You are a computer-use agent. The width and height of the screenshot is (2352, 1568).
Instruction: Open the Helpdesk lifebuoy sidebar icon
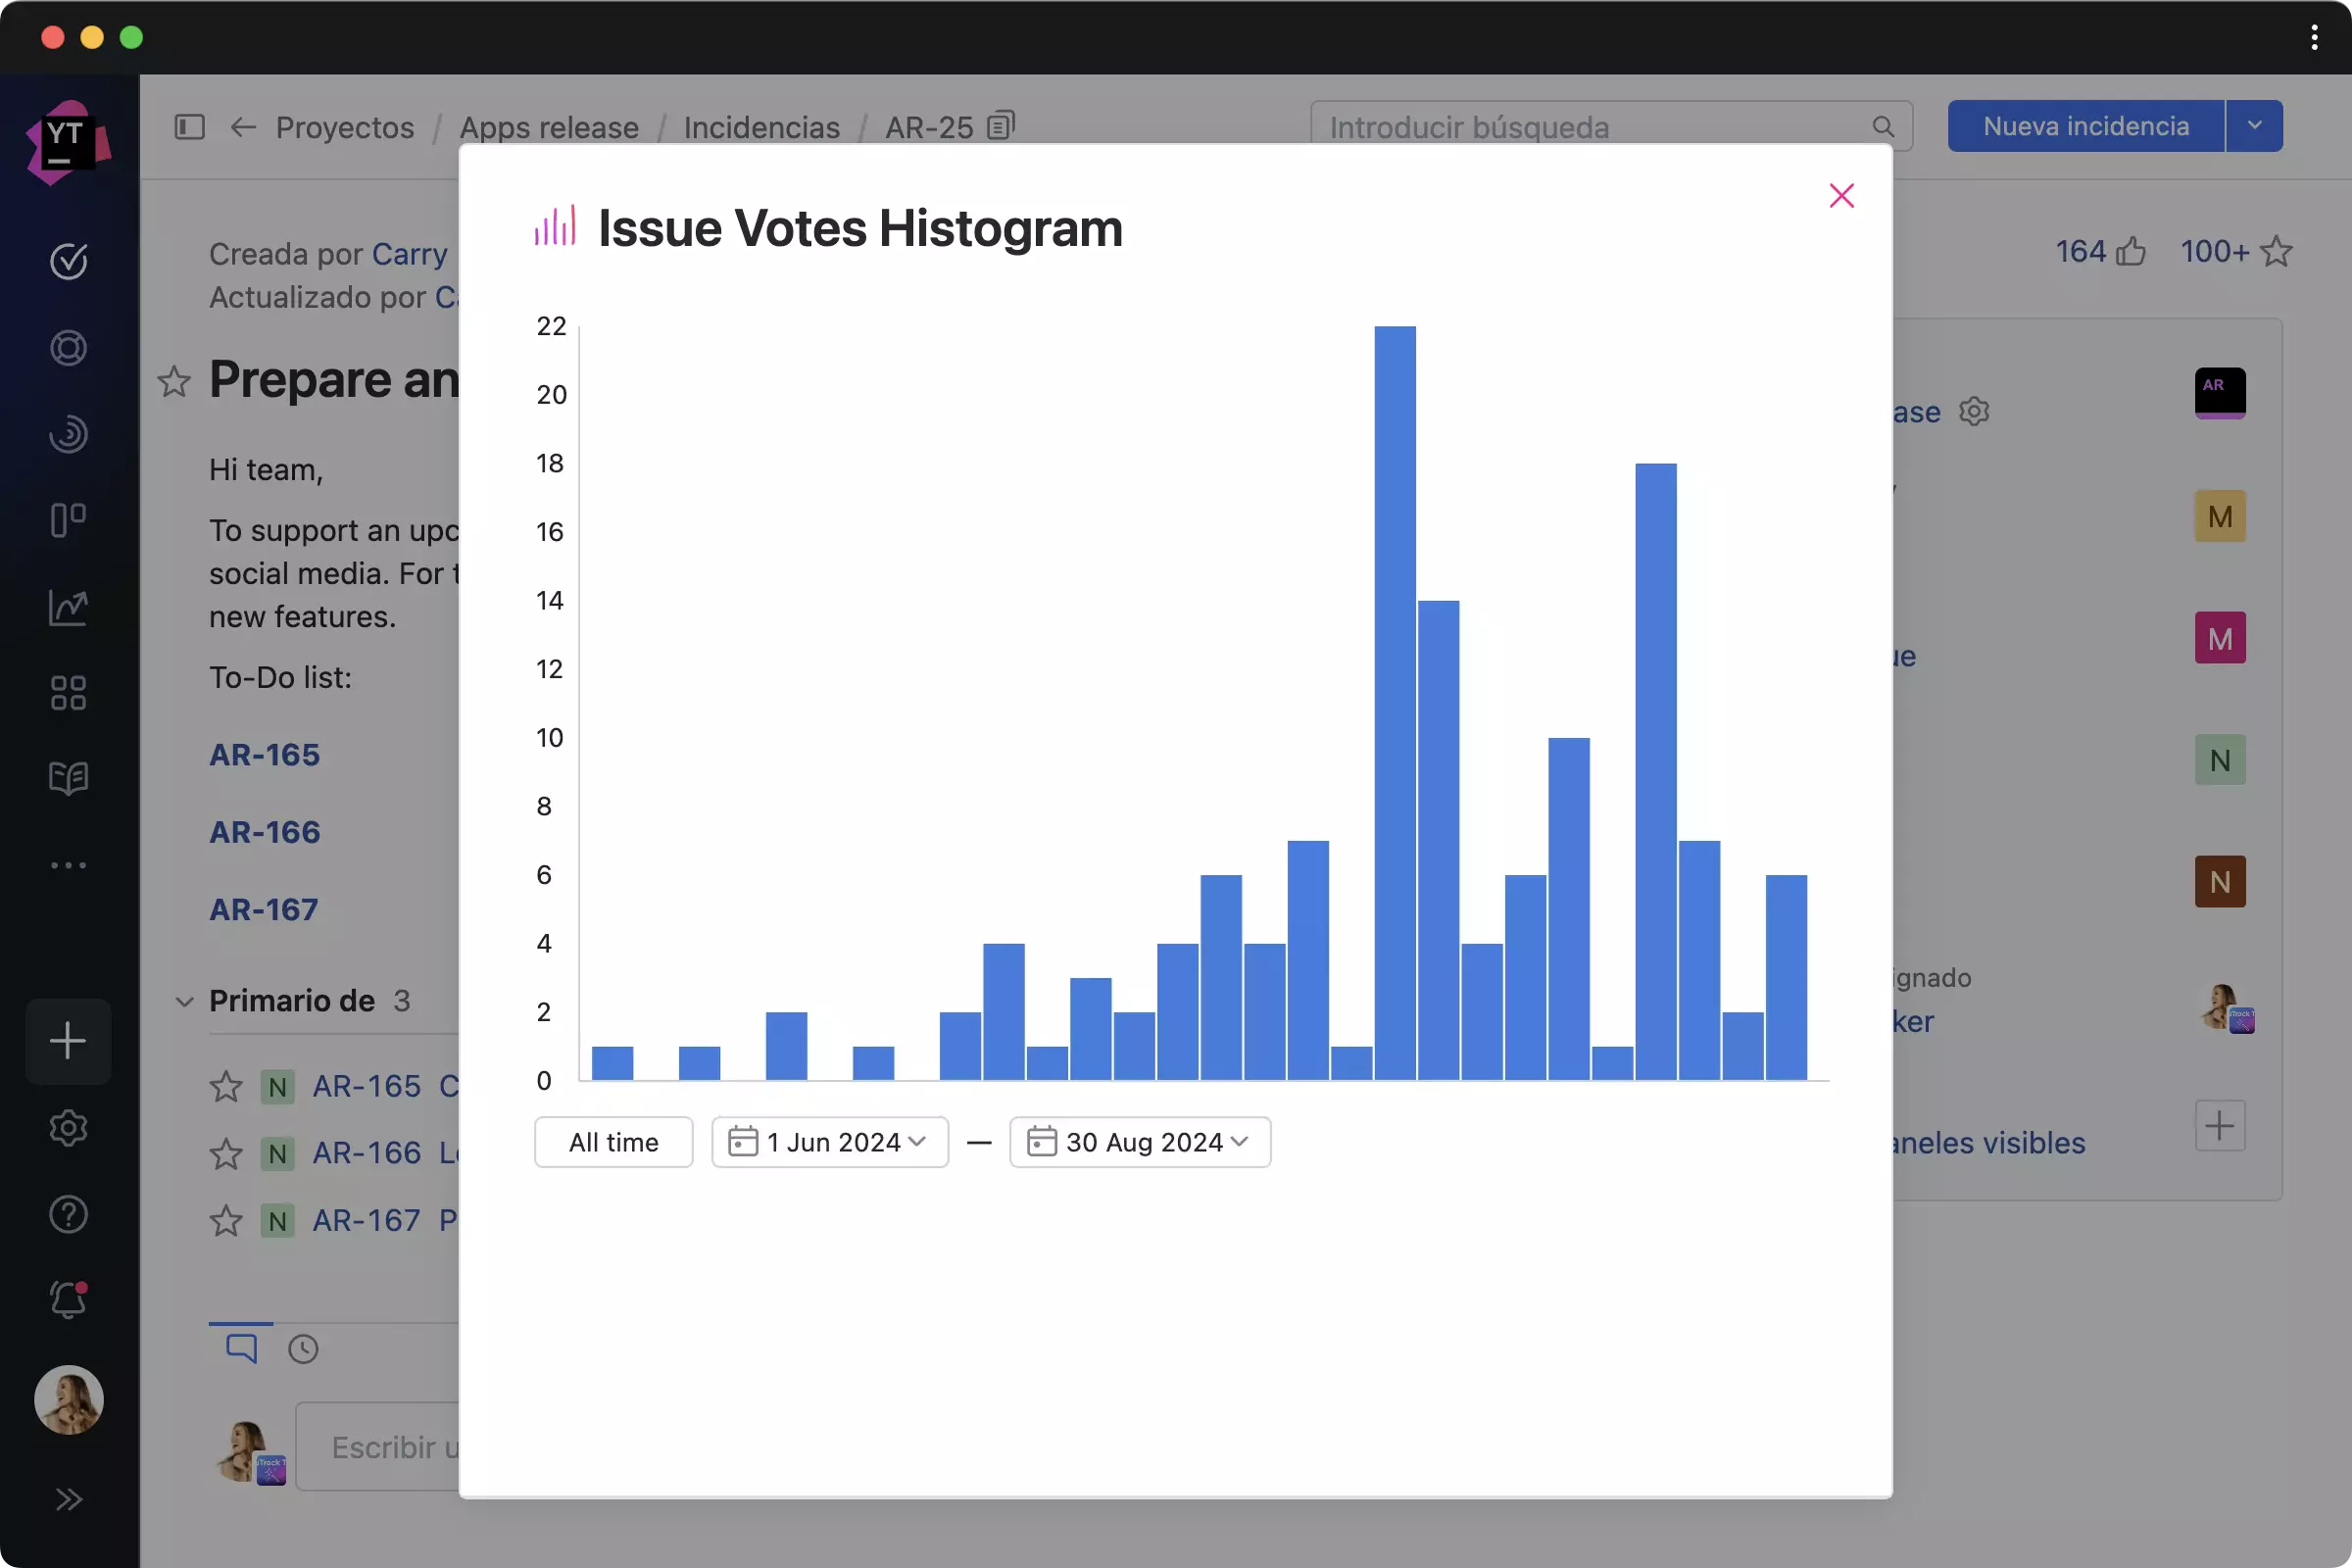tap(68, 348)
